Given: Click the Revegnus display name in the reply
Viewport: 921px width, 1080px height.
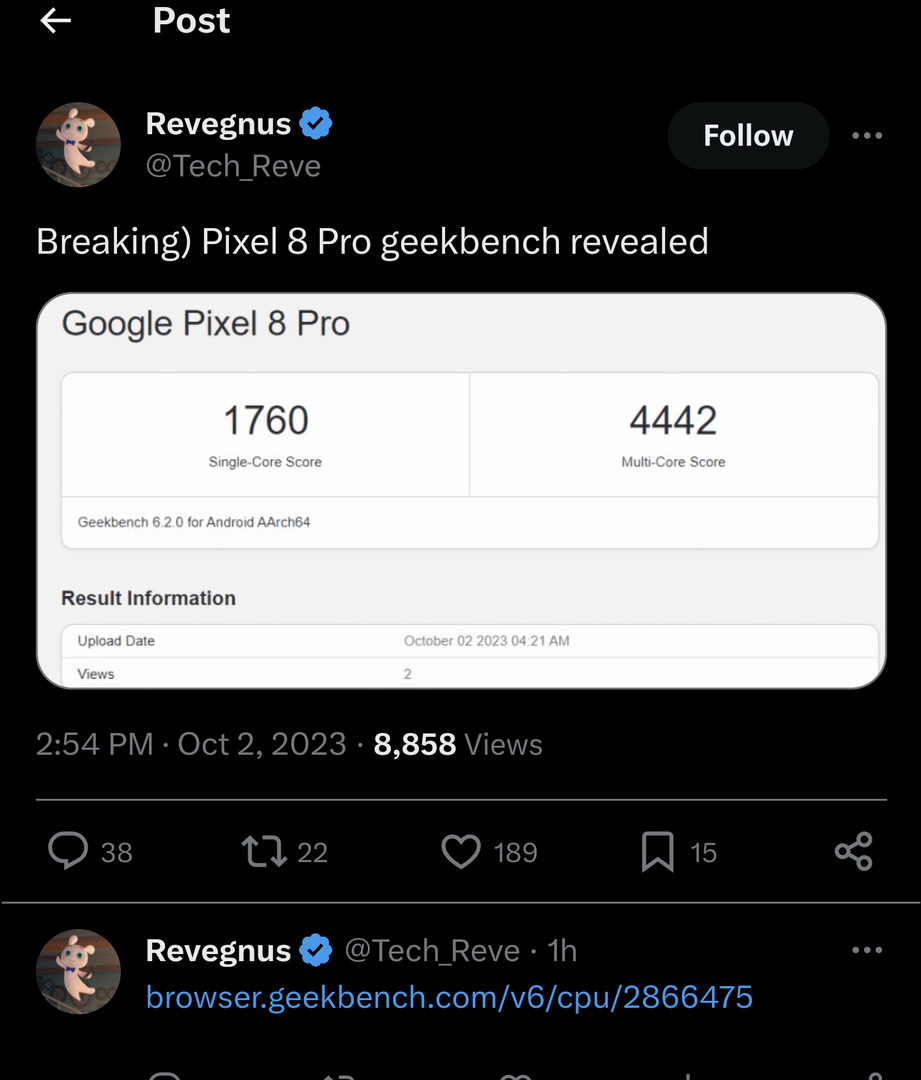Looking at the screenshot, I should 218,950.
